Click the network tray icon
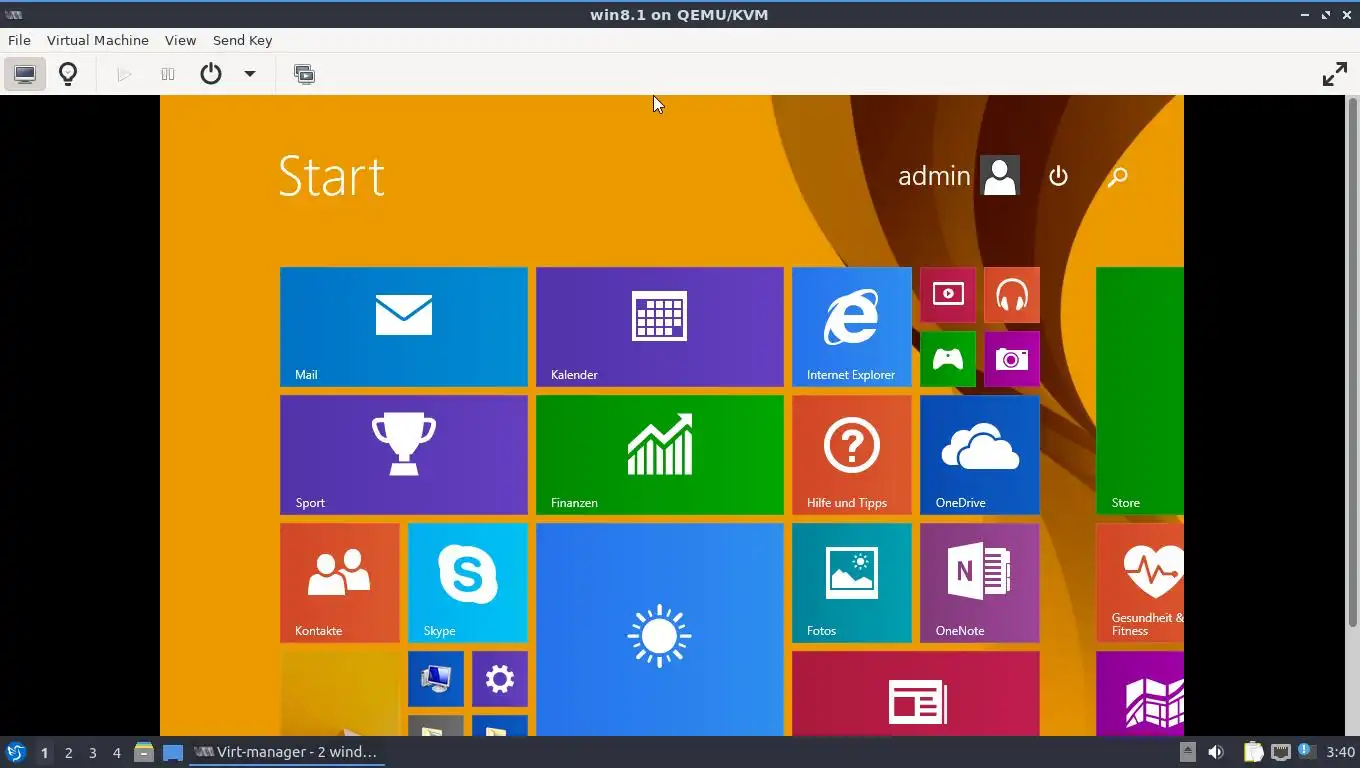 point(1280,752)
